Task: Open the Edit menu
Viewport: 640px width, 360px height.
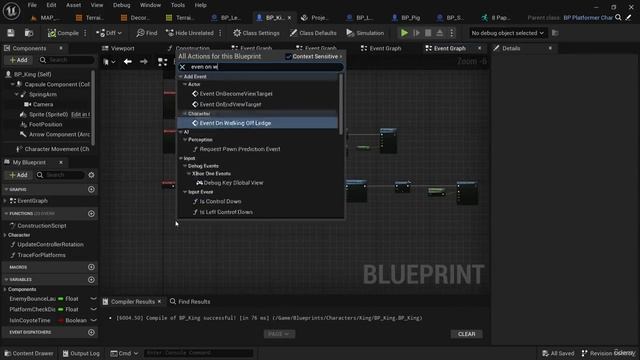Action: click(51, 5)
